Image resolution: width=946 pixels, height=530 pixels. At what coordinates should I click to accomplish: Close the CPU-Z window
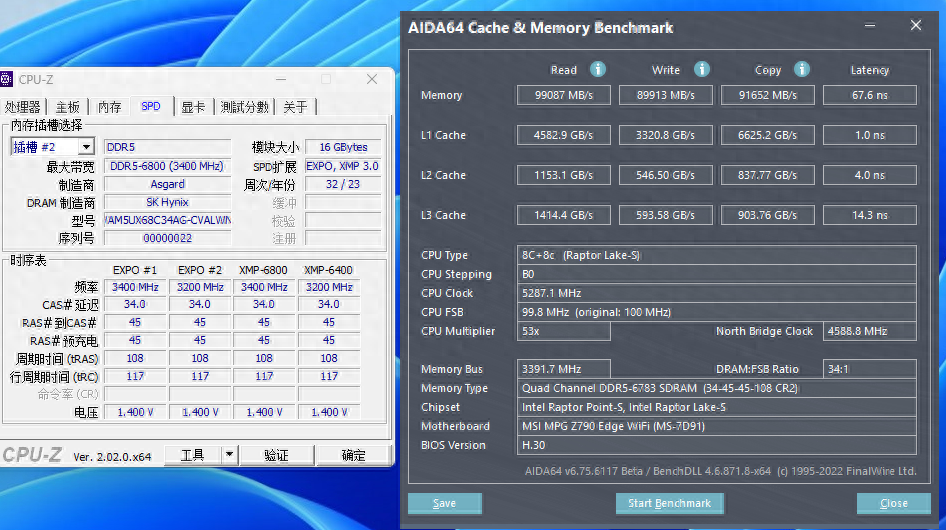coord(372,79)
